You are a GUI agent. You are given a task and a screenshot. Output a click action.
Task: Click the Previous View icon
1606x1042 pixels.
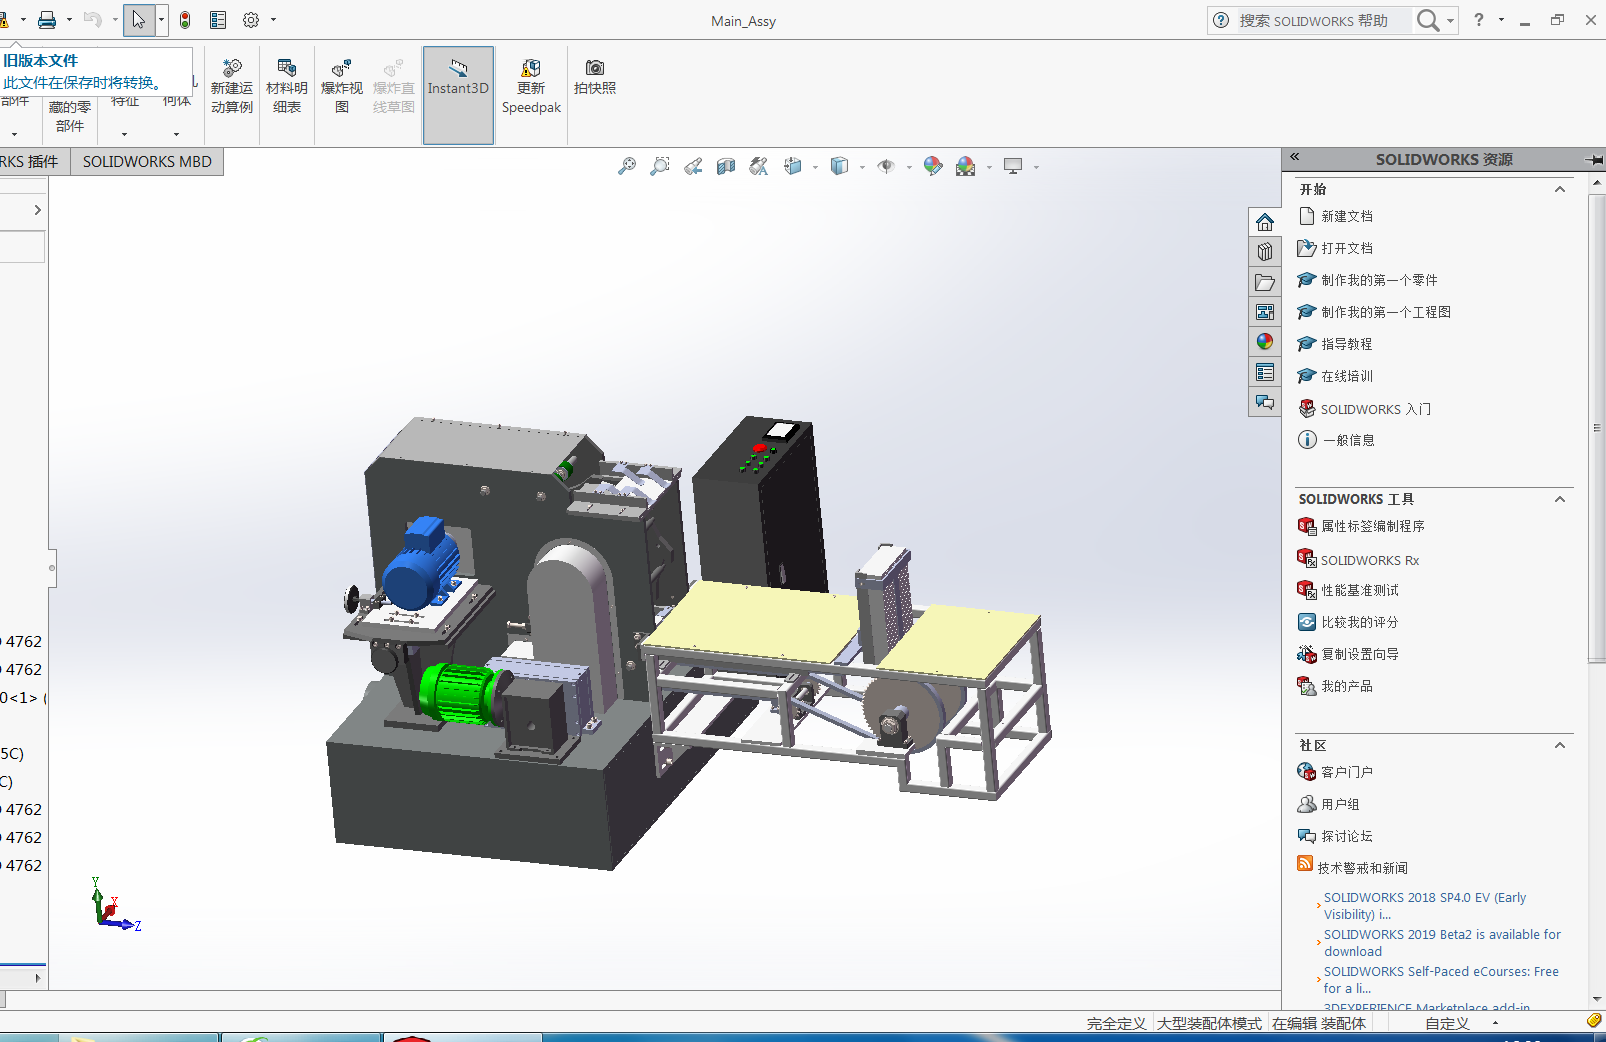coord(693,166)
